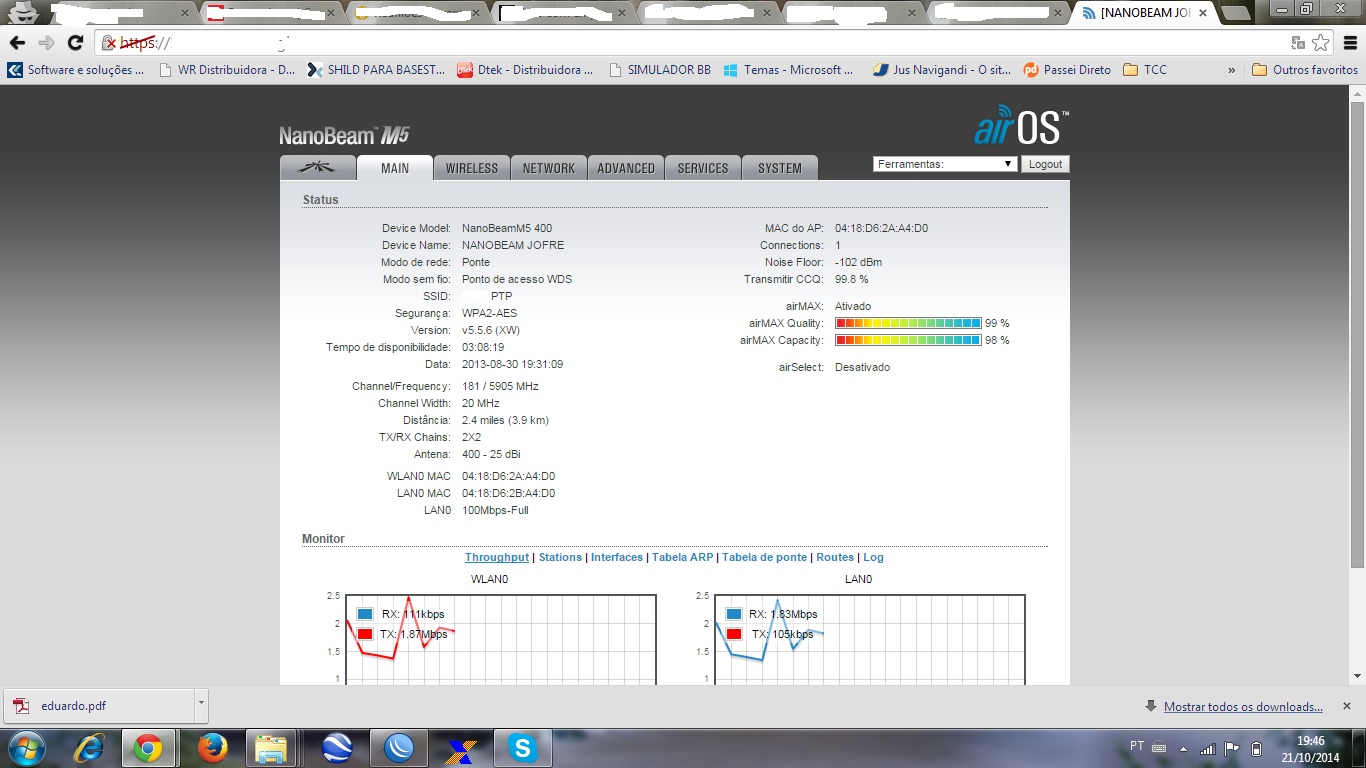The height and width of the screenshot is (768, 1366).
Task: Reload the page with the refresh icon
Action: pos(75,43)
